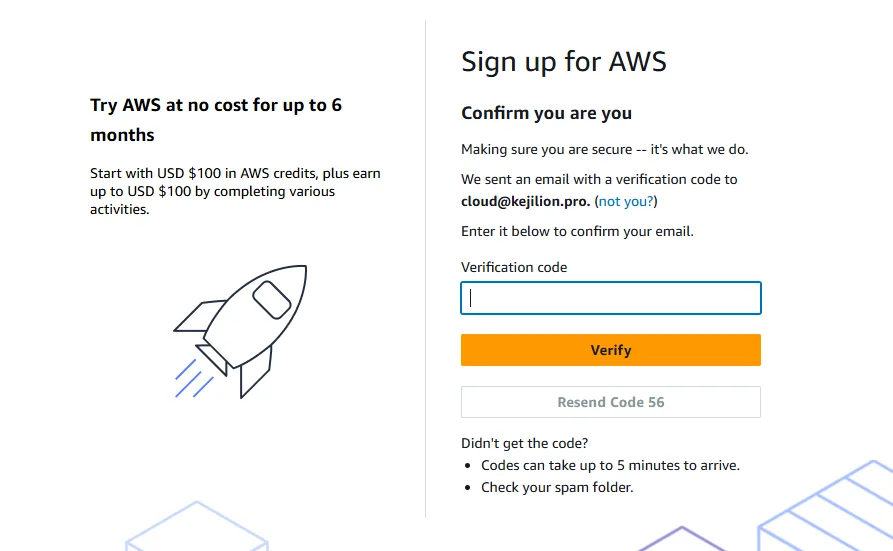893x551 pixels.
Task: Click the purple shape at bottom edge
Action: pyautogui.click(x=681, y=538)
